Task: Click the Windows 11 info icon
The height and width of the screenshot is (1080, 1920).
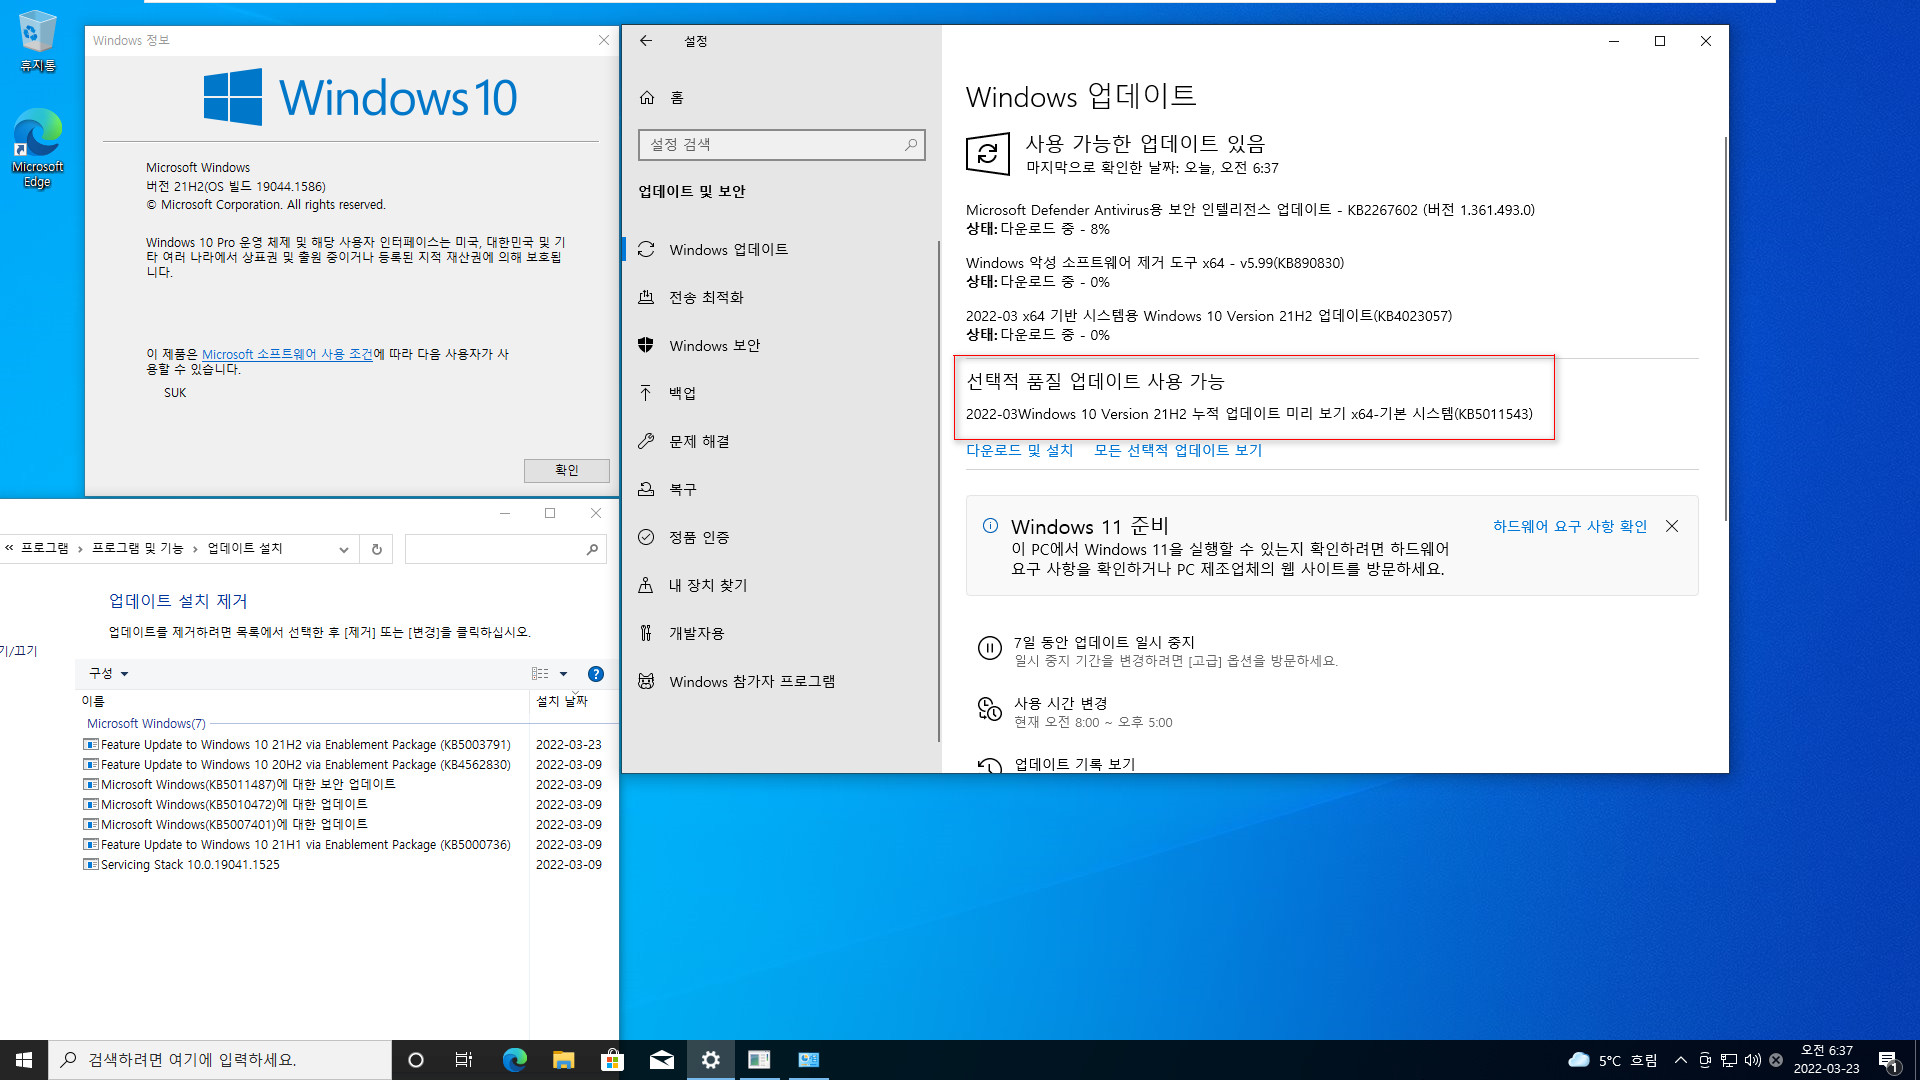Action: pos(990,526)
